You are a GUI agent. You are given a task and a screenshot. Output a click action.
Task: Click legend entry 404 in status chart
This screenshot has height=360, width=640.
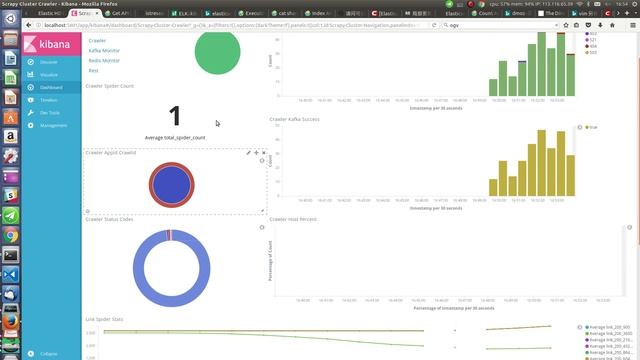pos(591,46)
